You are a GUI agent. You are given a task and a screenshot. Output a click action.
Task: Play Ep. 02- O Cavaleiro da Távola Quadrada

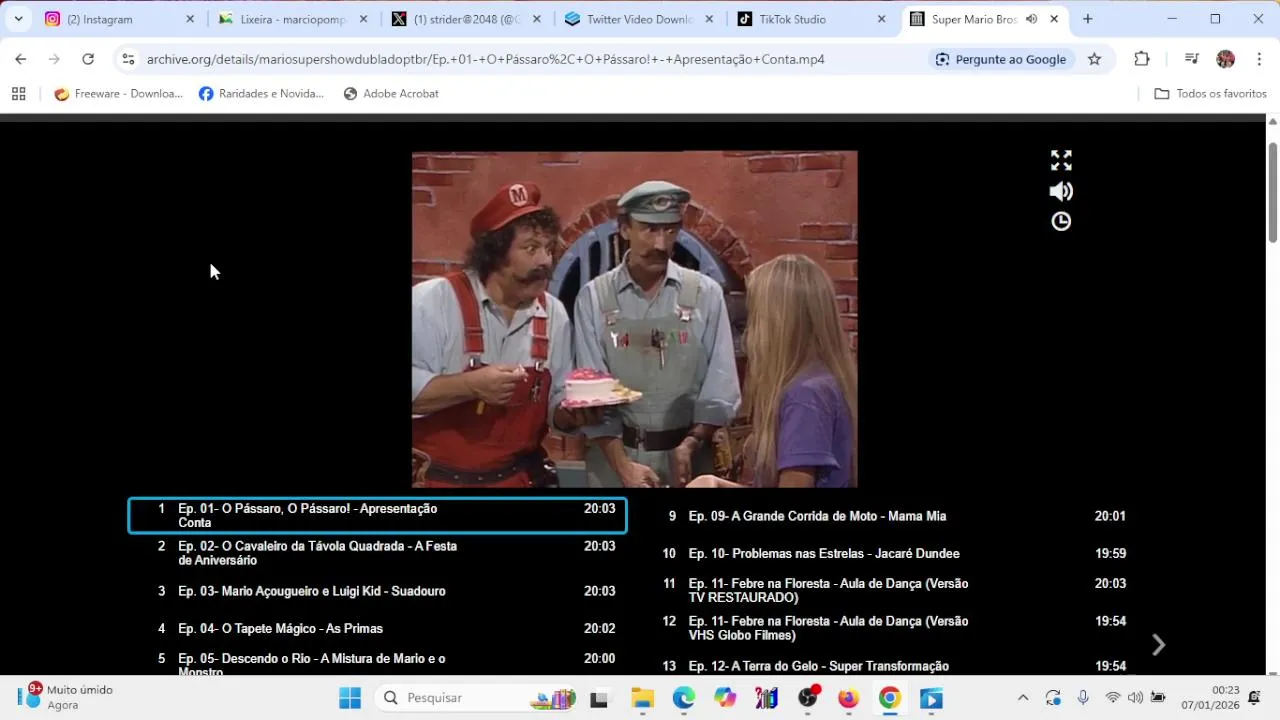[x=378, y=554]
